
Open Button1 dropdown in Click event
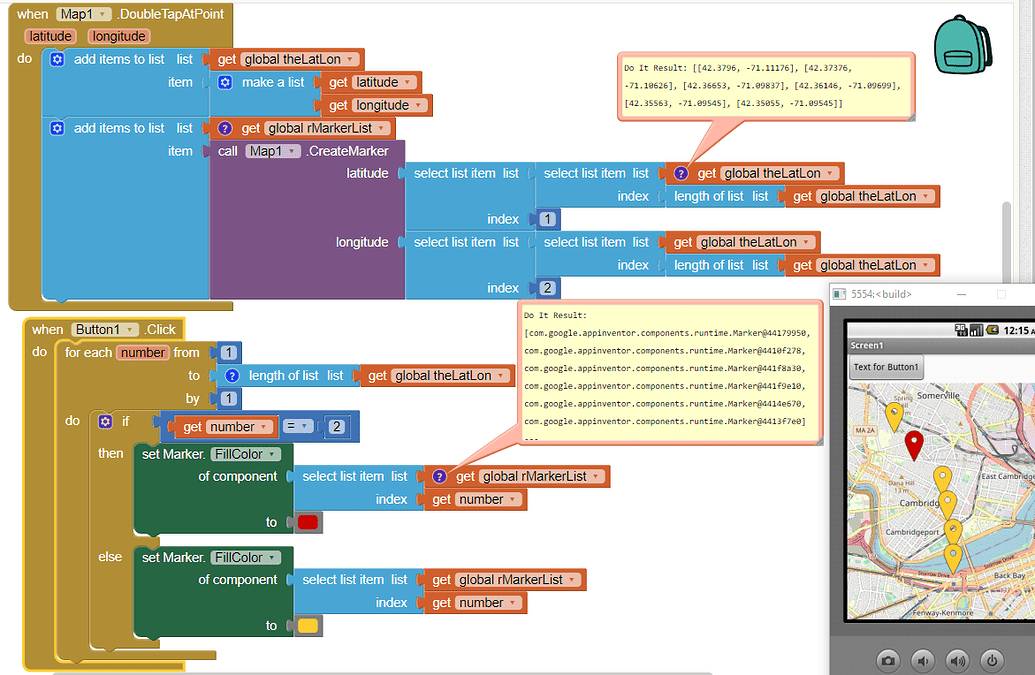click(105, 329)
